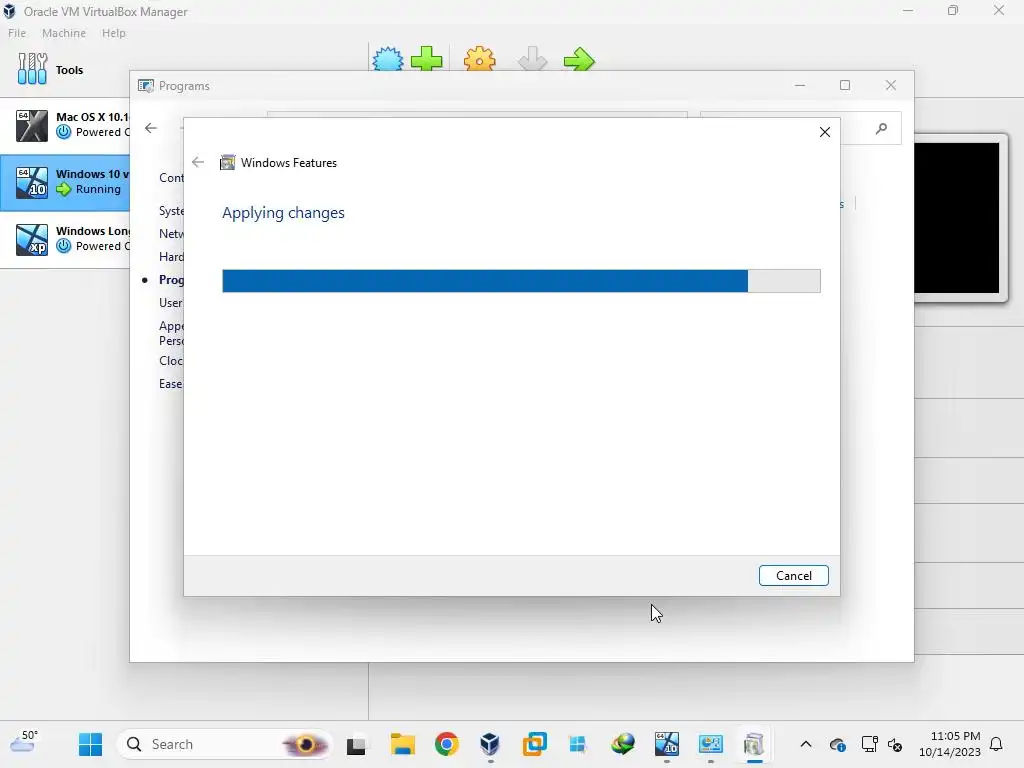
Task: Open Hardware category in Control Panel sidebar
Action: [x=171, y=257]
